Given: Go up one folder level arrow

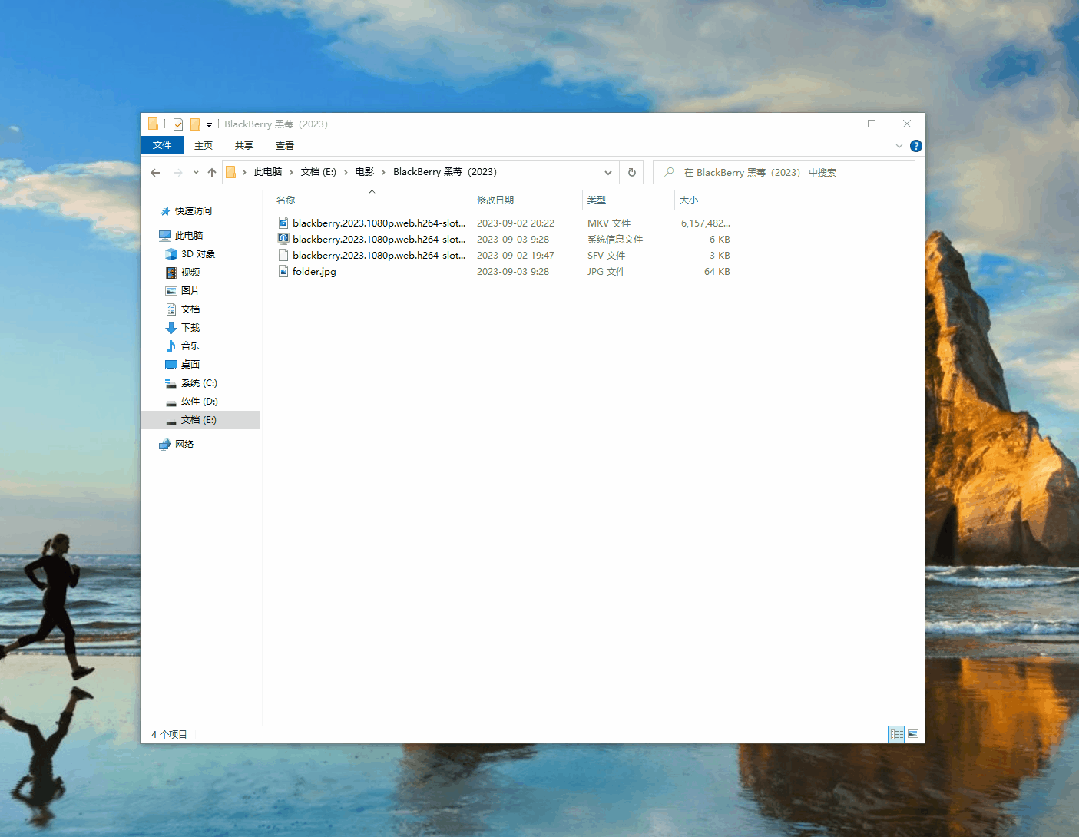Looking at the screenshot, I should coord(212,172).
